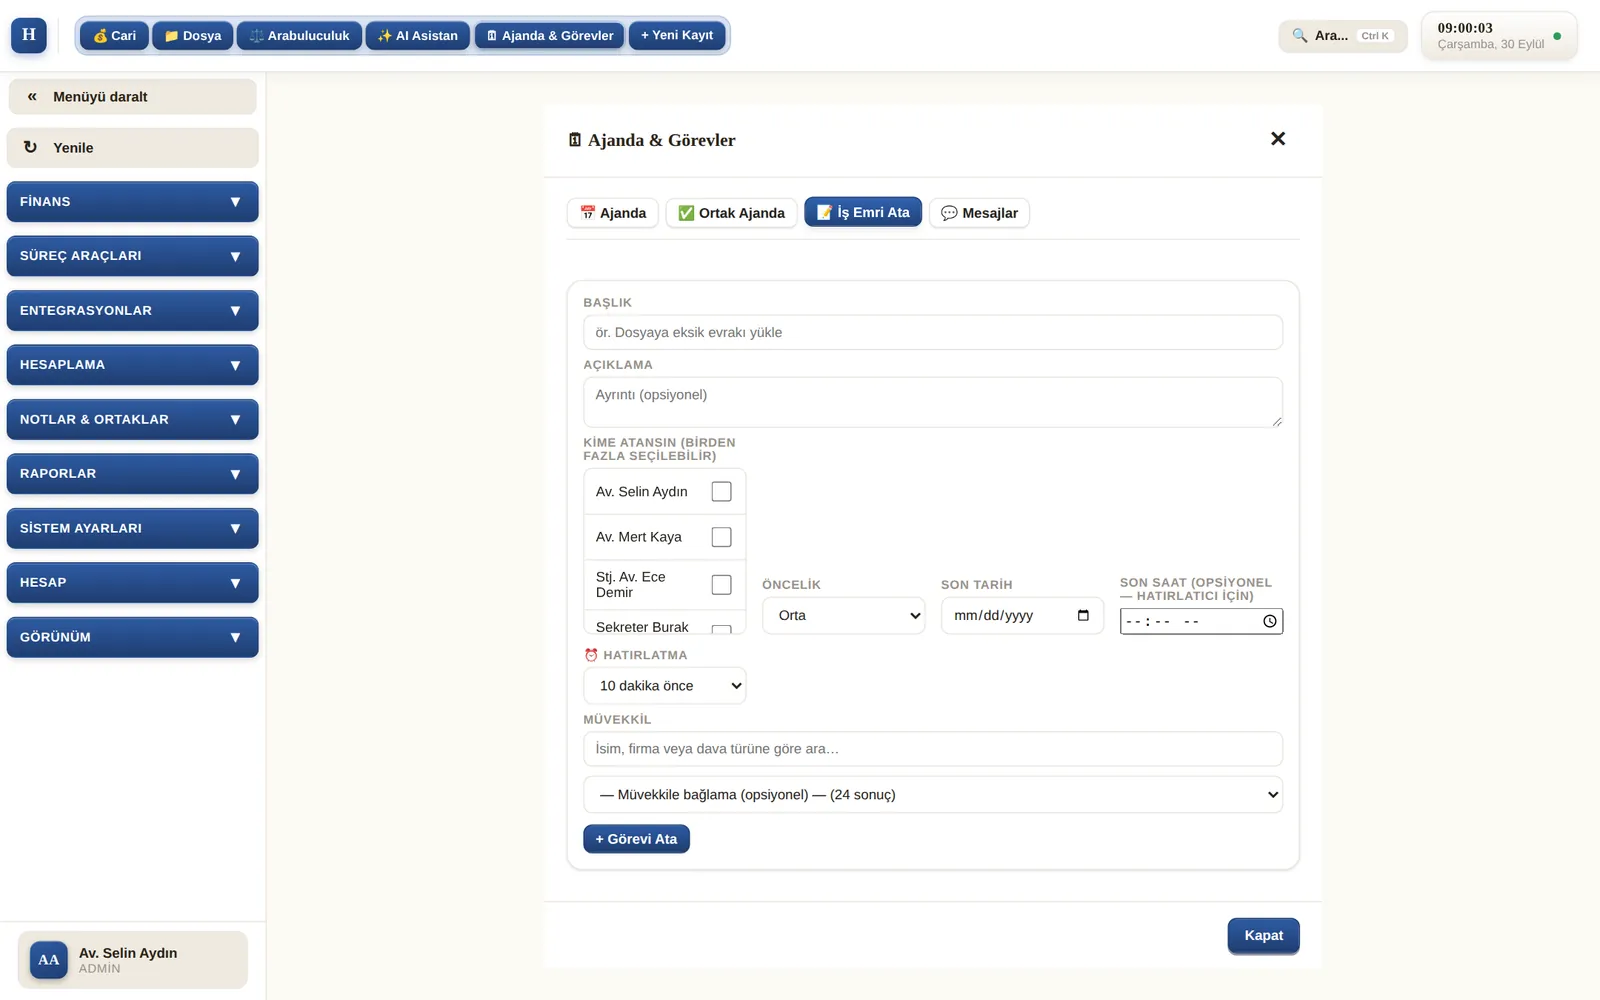Click the + Görevi Ata button
The width and height of the screenshot is (1600, 1000).
point(636,839)
